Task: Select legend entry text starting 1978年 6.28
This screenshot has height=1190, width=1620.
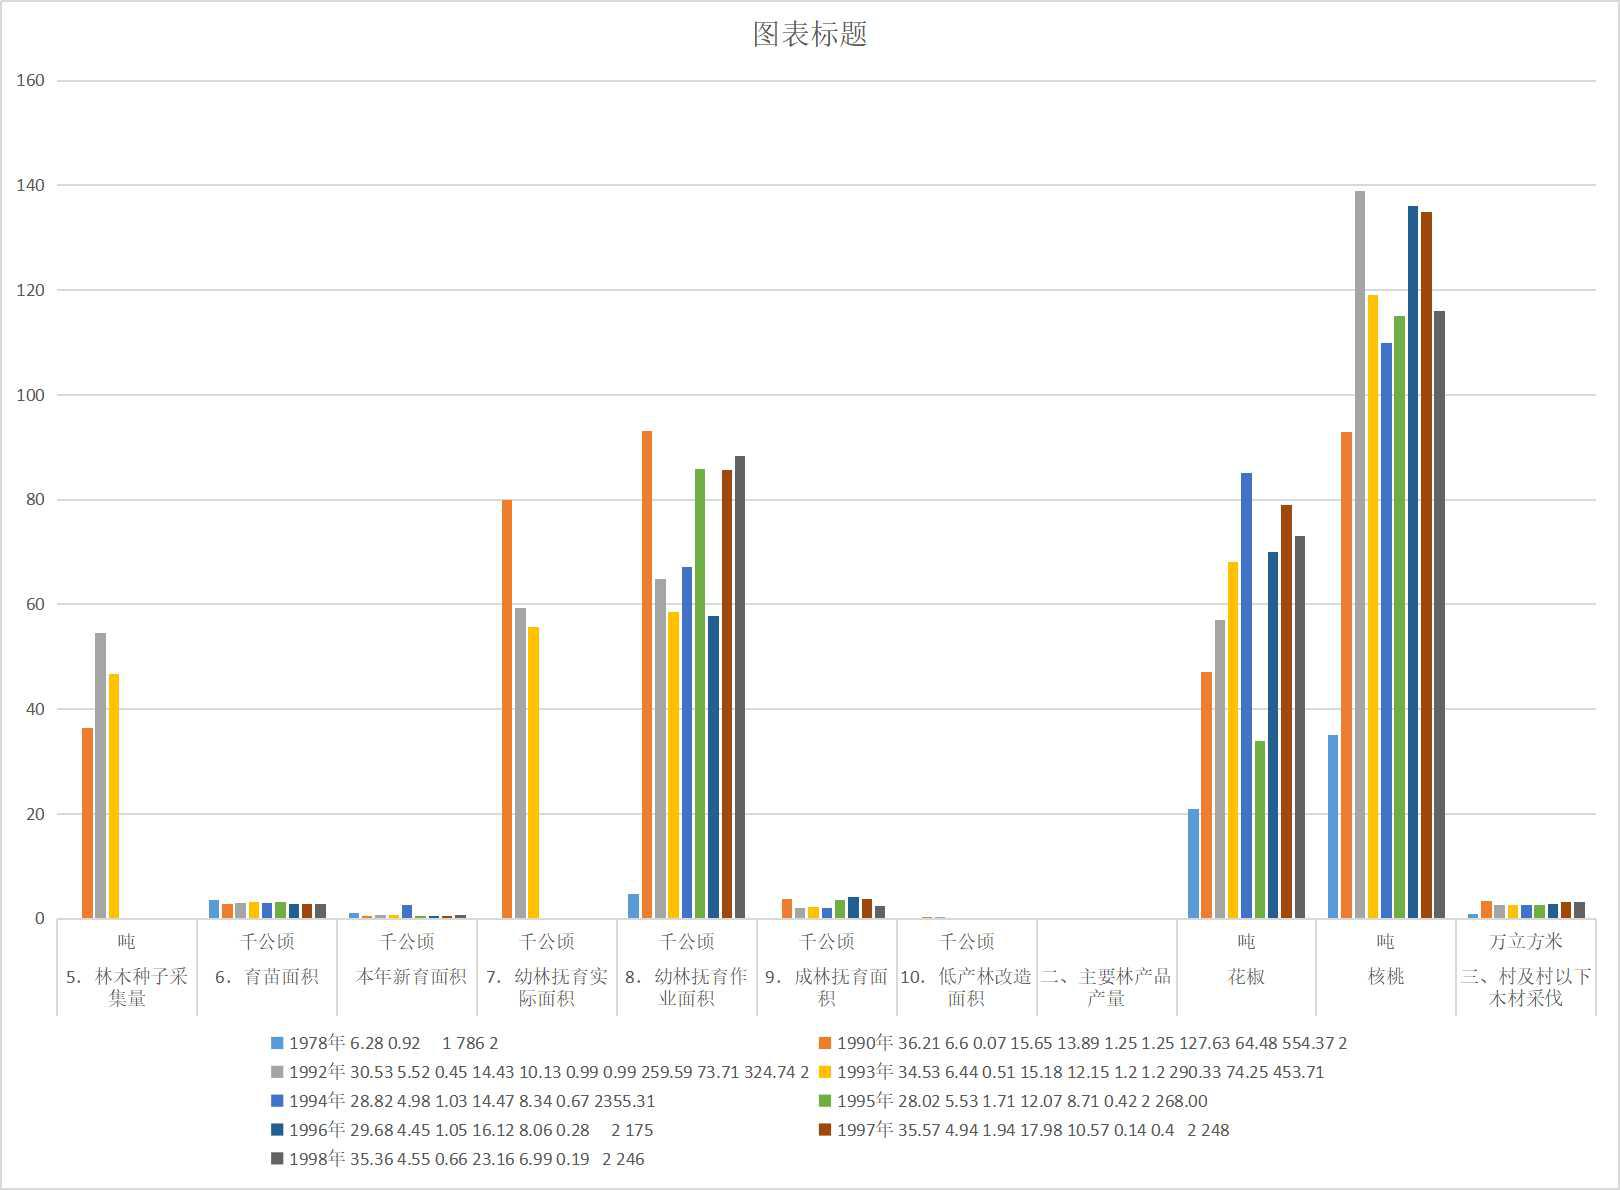Action: point(393,1043)
